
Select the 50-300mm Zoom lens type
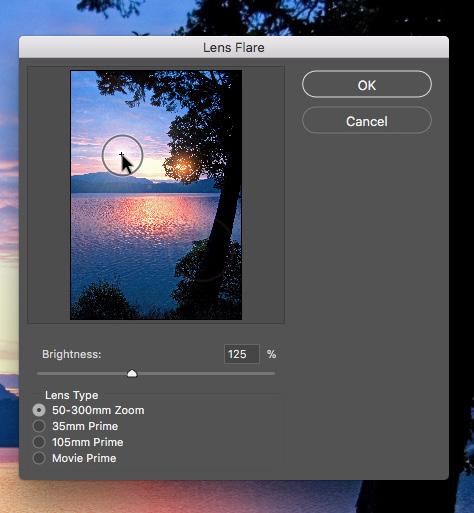tap(39, 410)
